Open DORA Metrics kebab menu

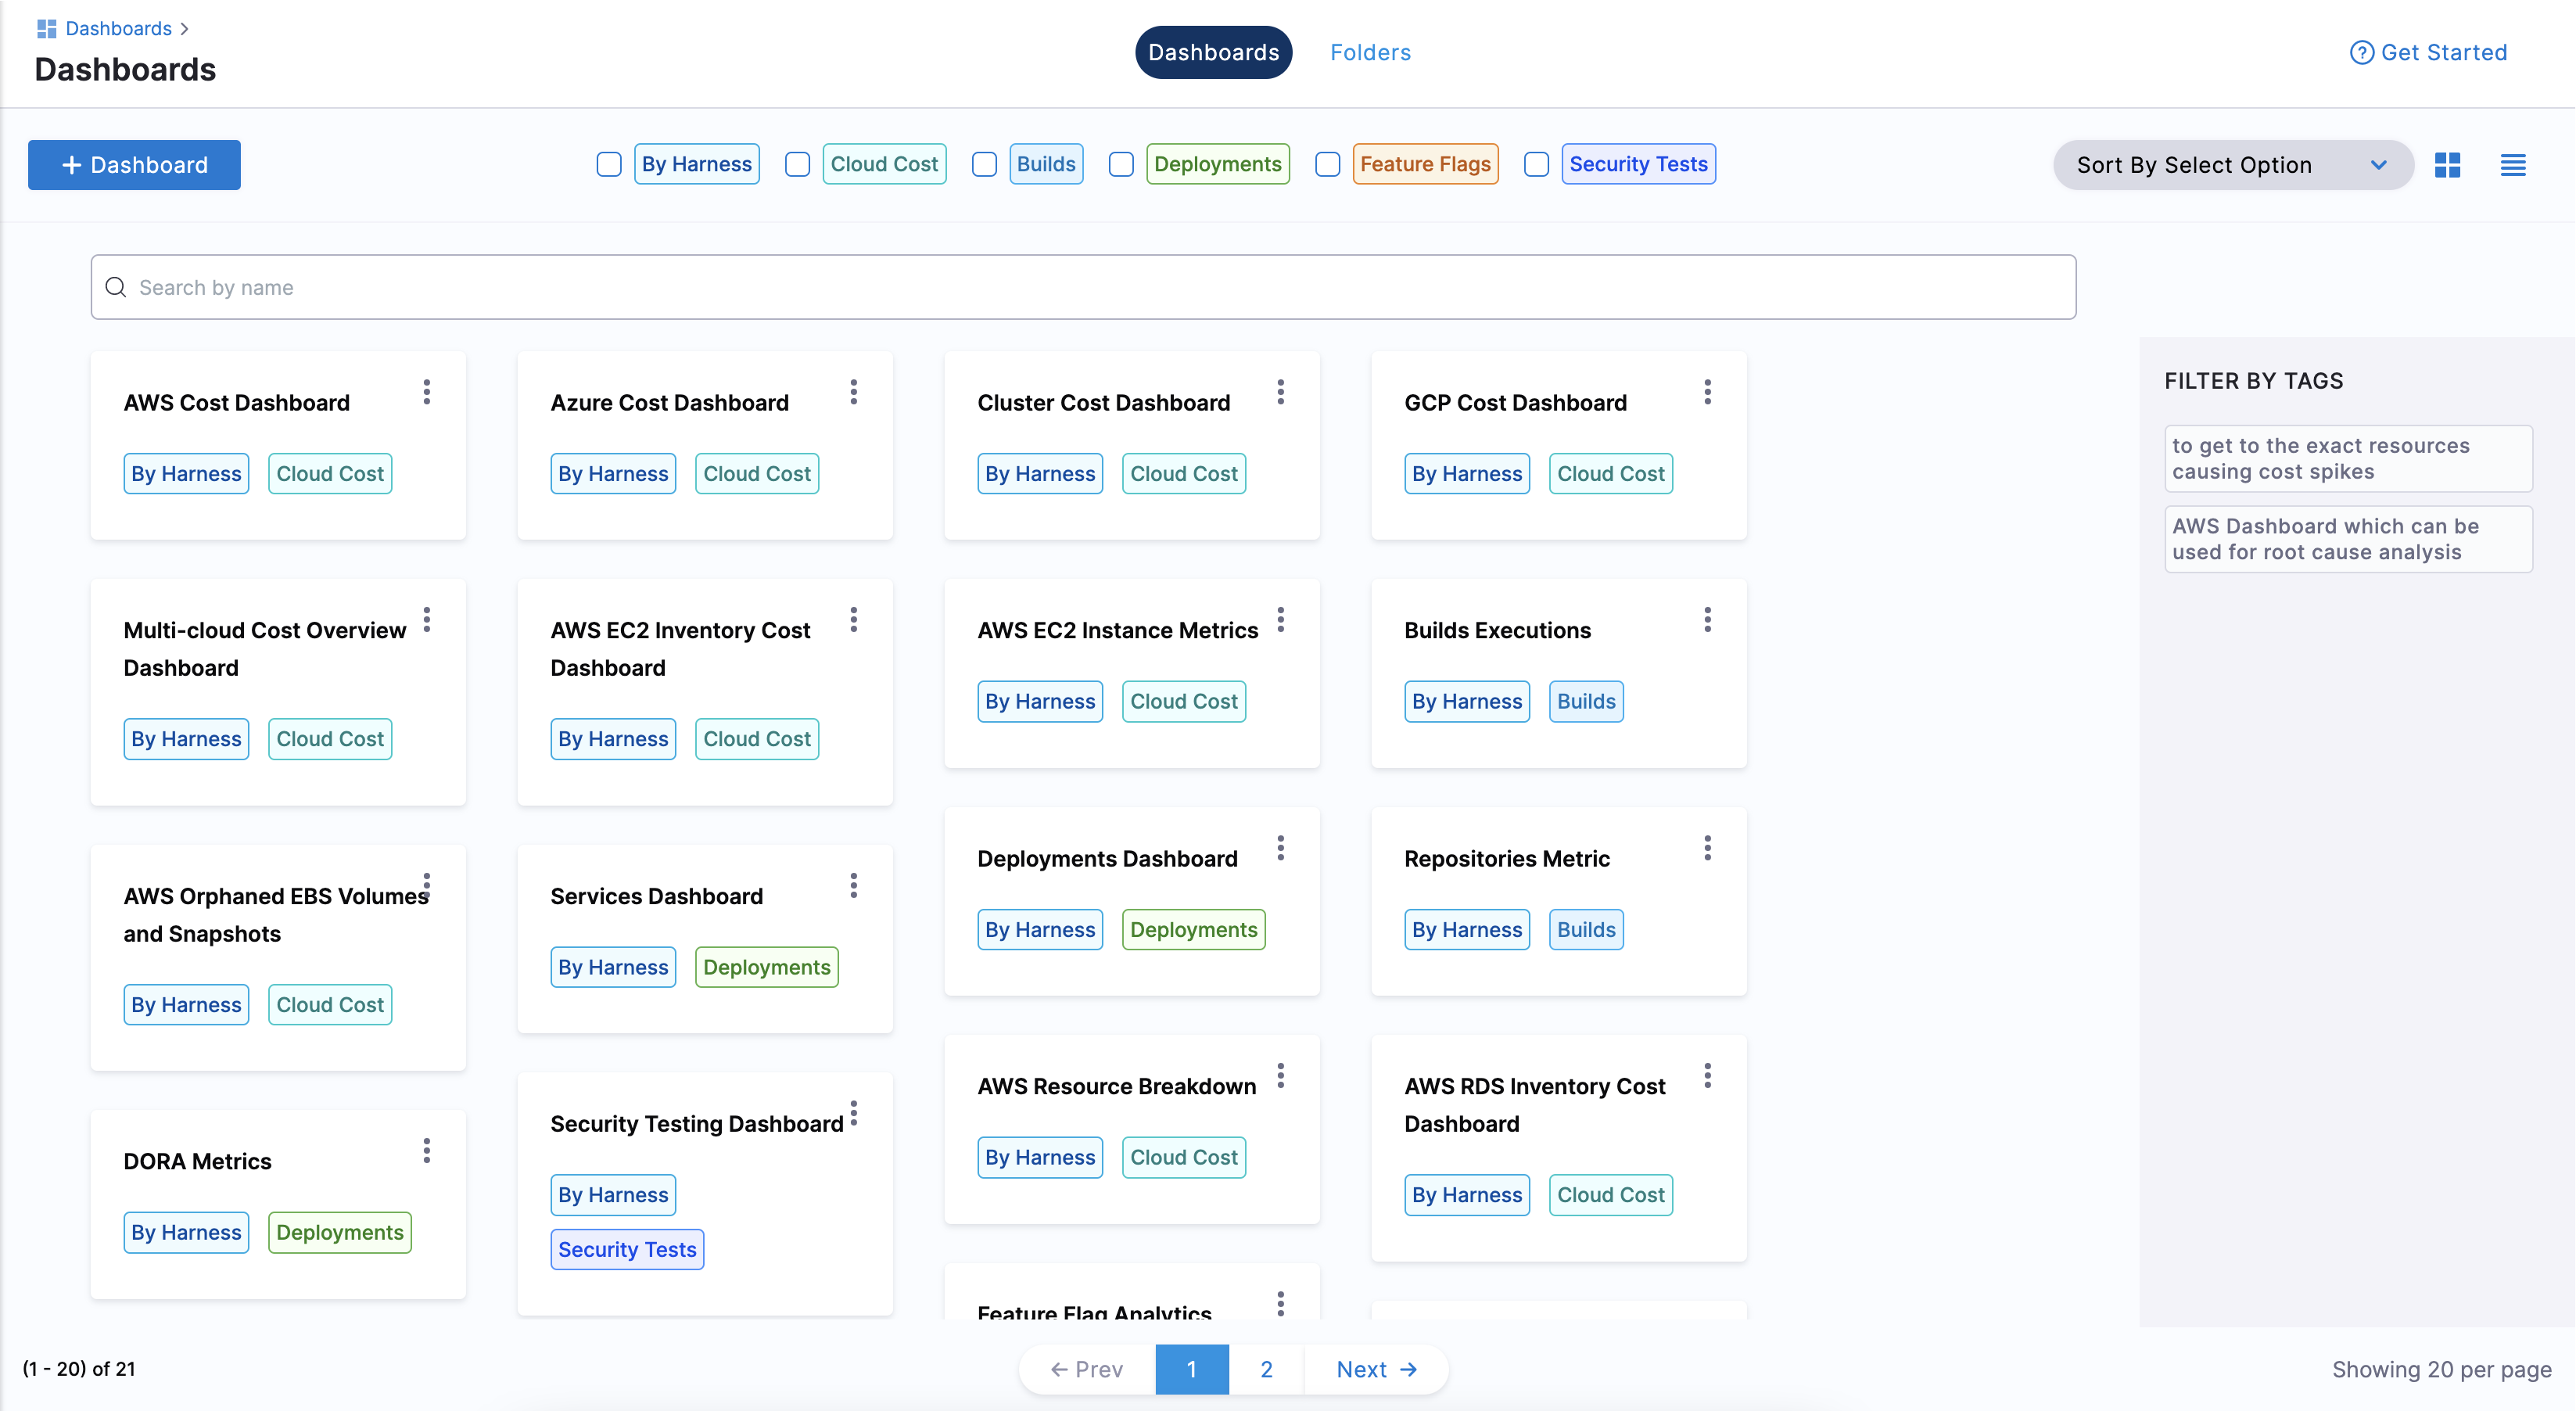[x=427, y=1151]
